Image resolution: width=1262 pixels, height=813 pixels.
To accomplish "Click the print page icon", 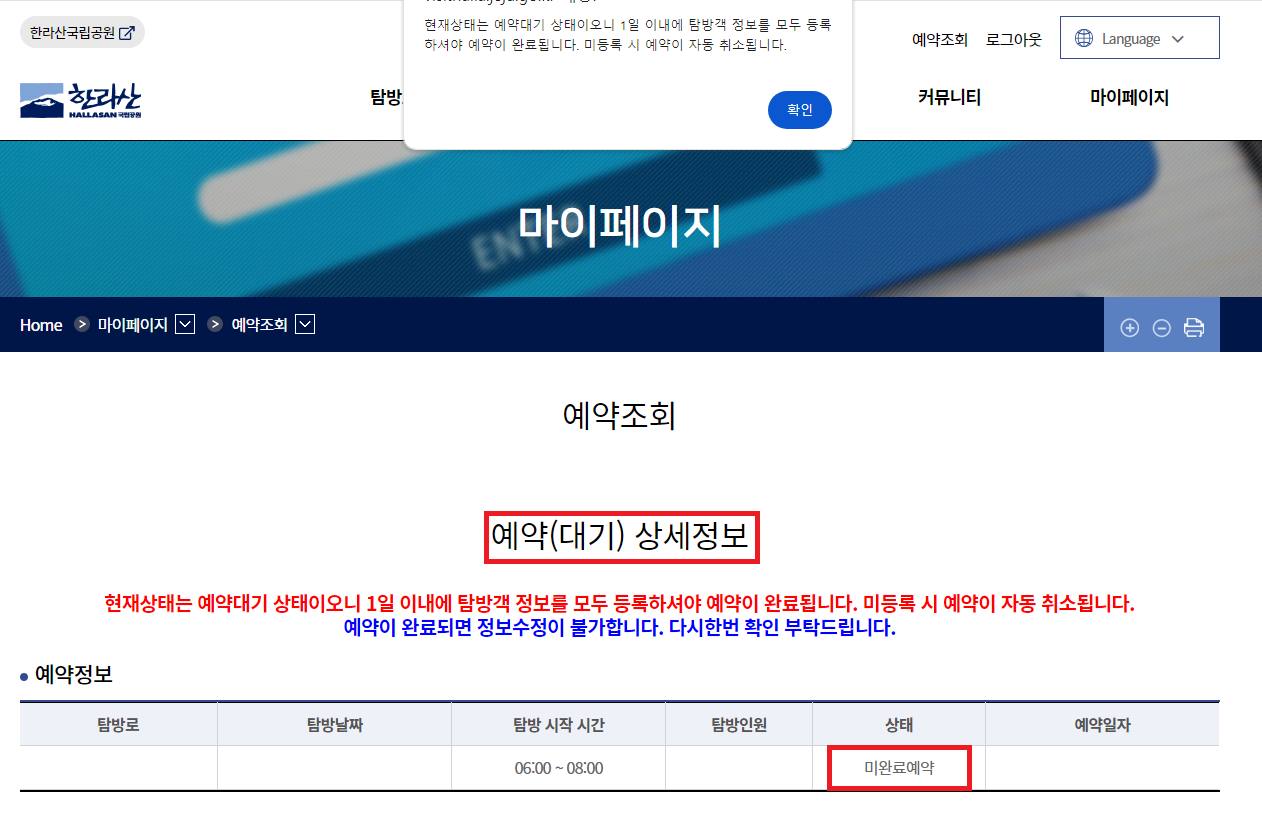I will (1194, 327).
